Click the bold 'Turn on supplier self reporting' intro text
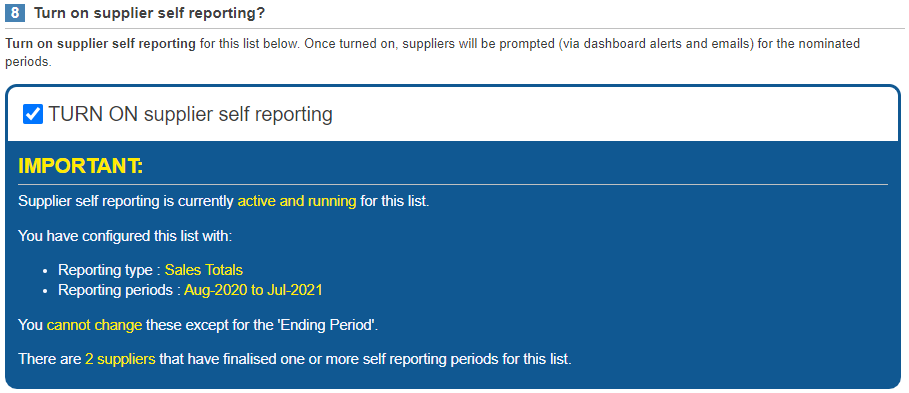 tap(100, 44)
